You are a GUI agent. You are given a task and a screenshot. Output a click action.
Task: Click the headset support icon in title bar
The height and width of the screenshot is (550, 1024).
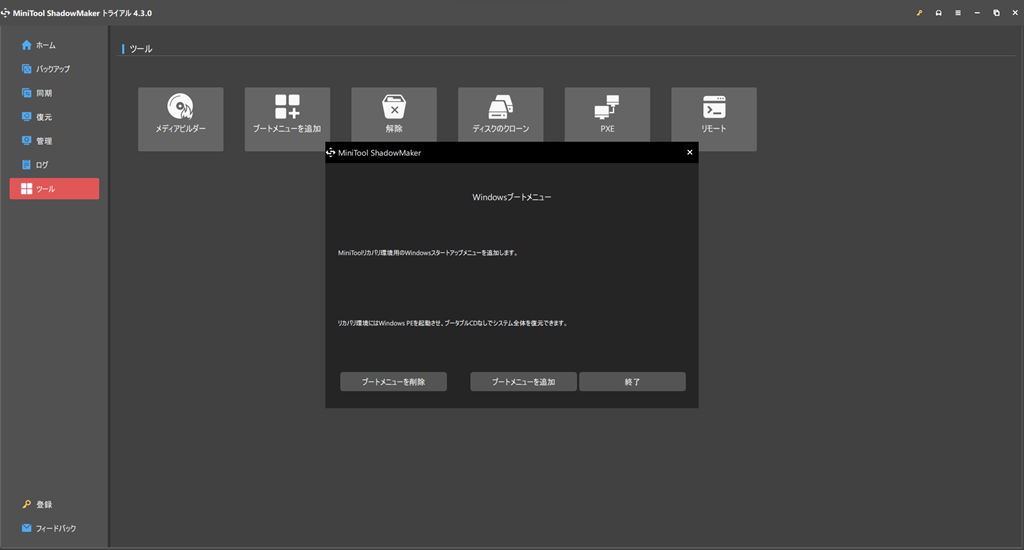click(x=938, y=12)
